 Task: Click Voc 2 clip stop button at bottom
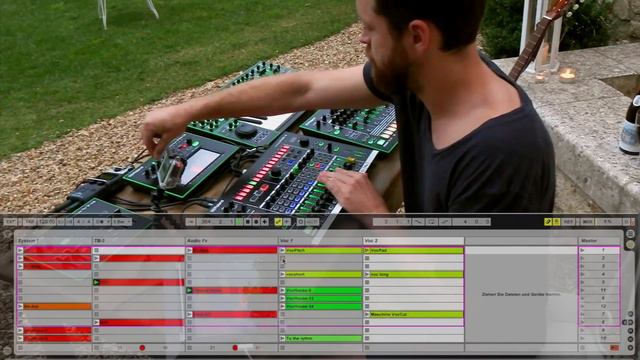click(367, 348)
